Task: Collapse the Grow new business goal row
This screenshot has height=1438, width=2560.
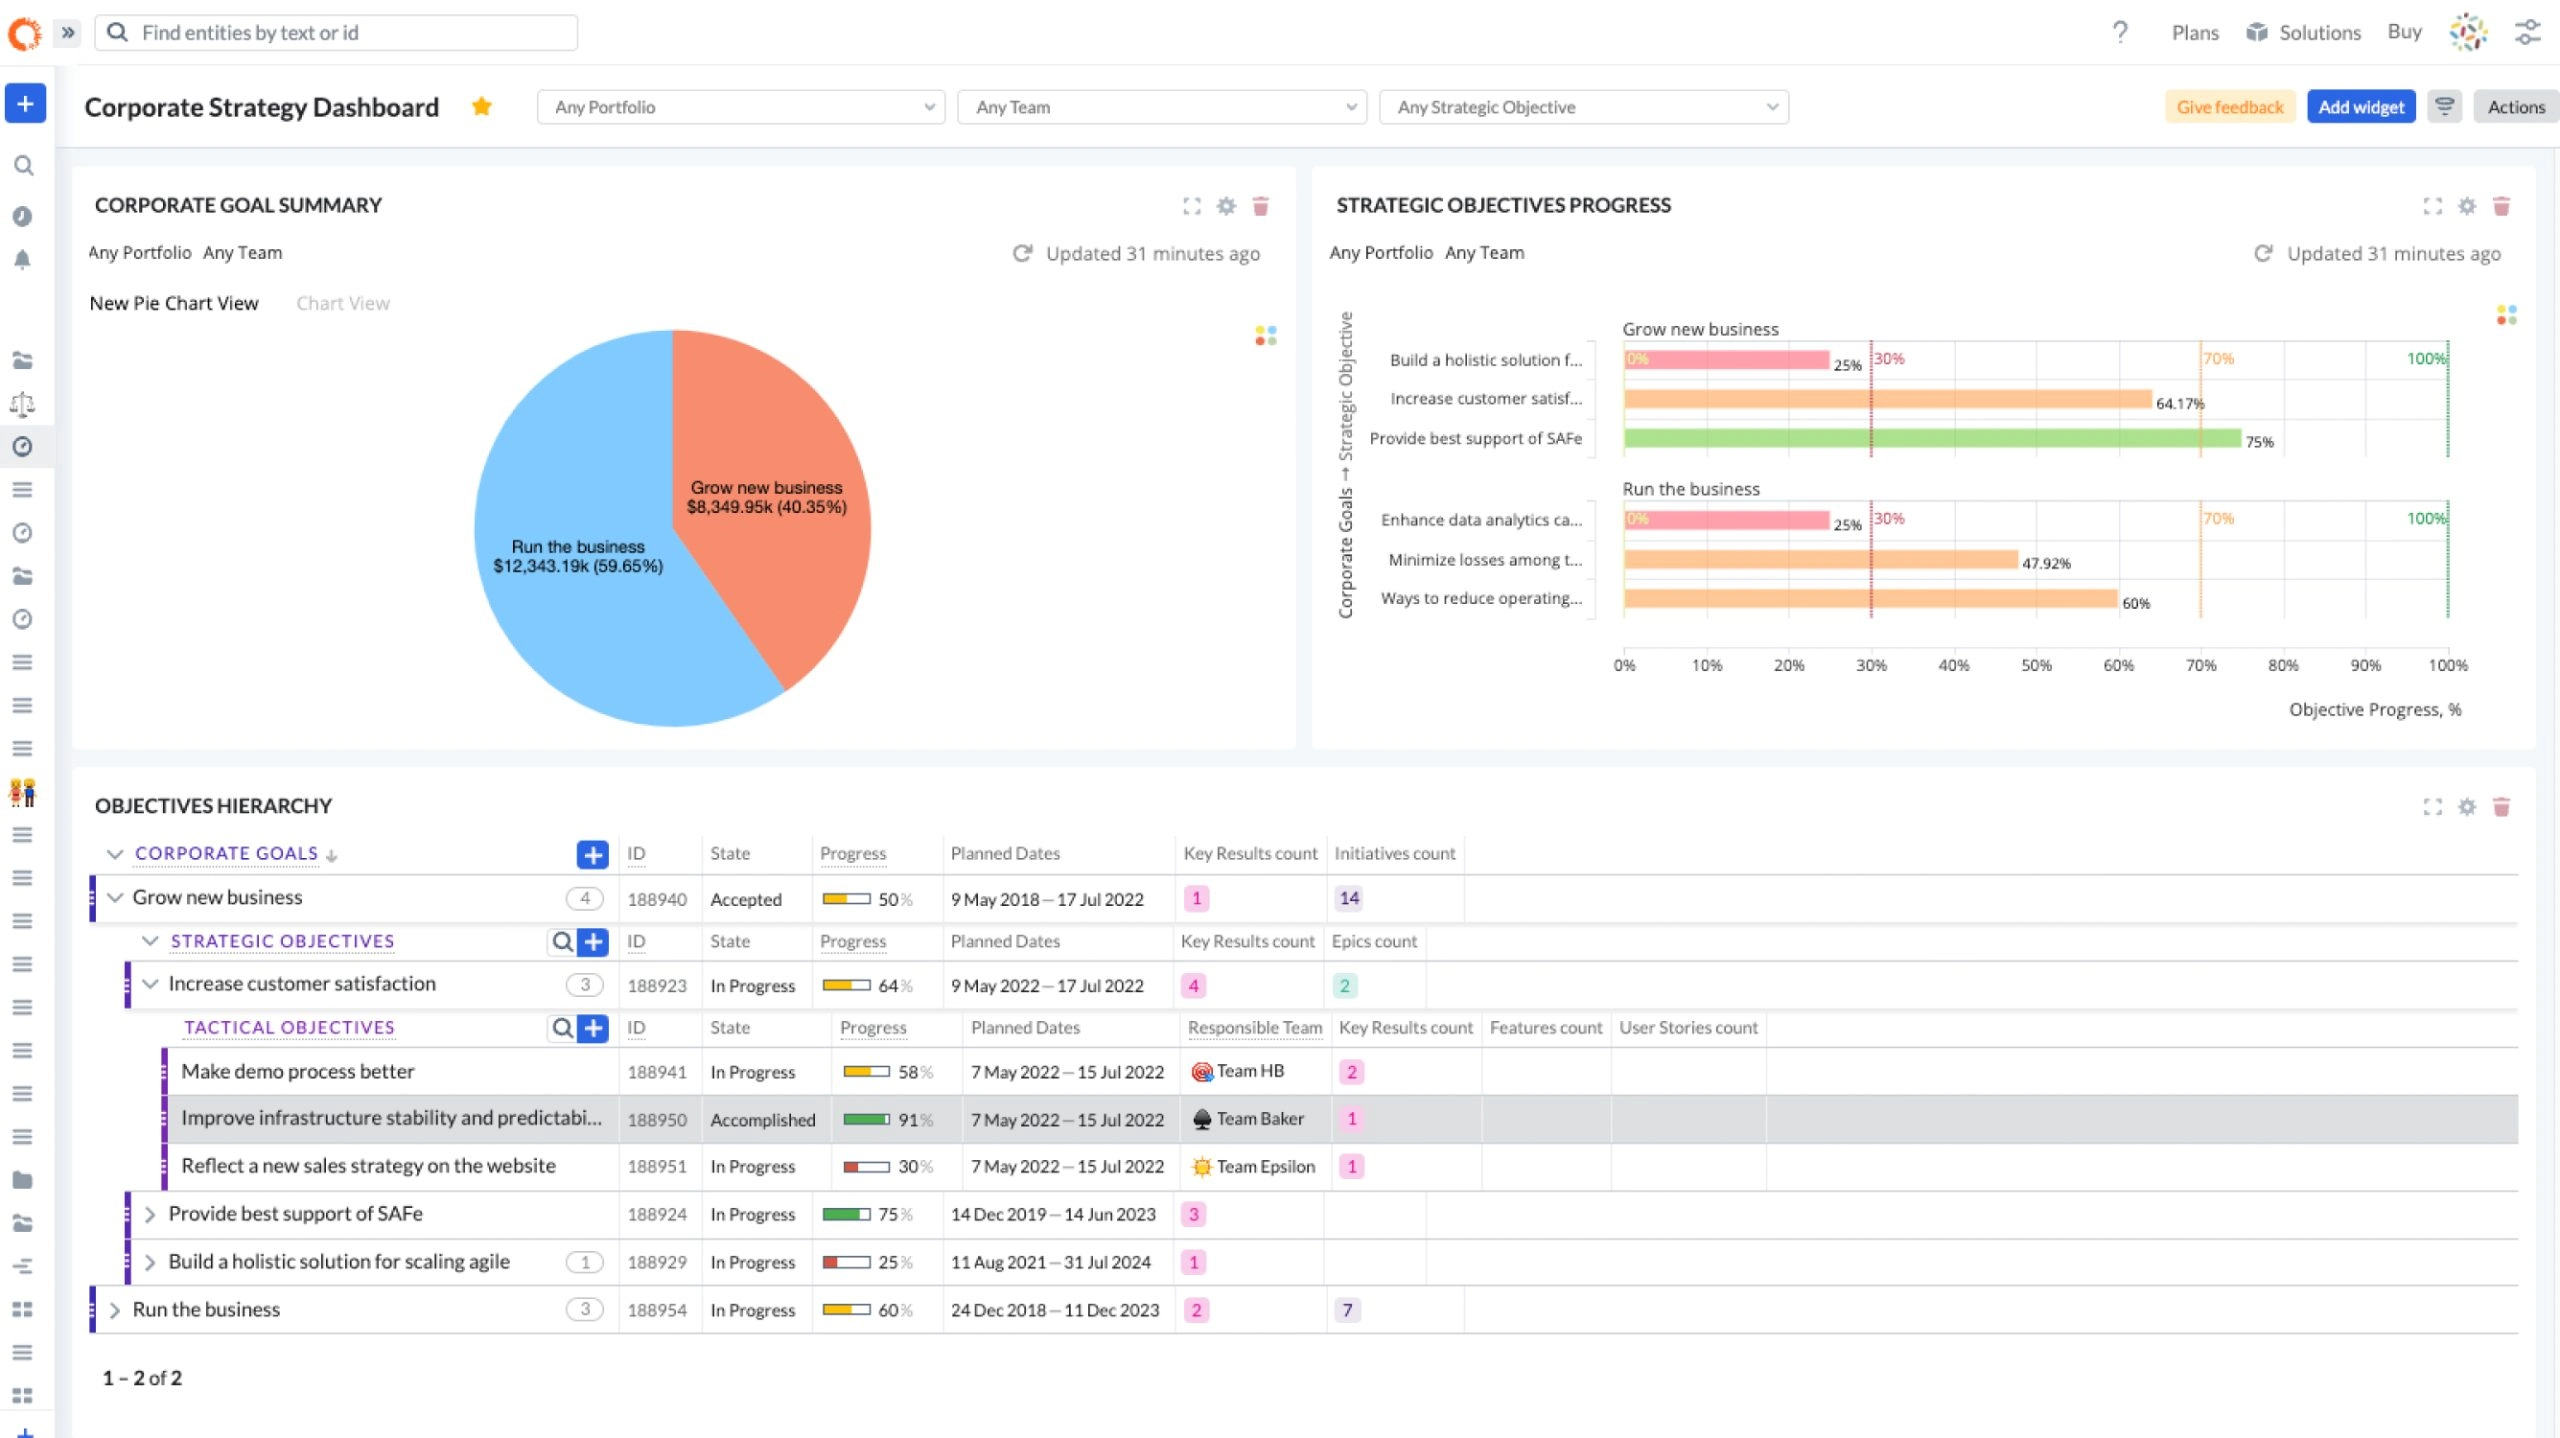Action: [x=114, y=897]
